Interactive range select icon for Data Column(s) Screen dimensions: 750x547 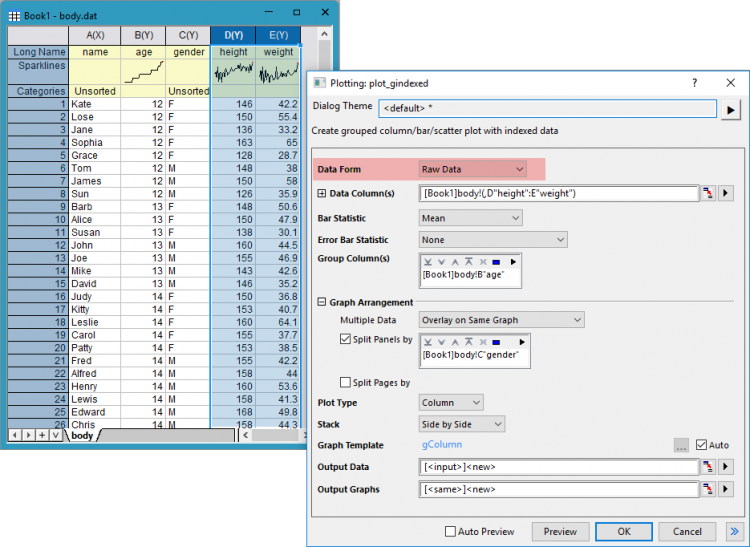coord(708,193)
